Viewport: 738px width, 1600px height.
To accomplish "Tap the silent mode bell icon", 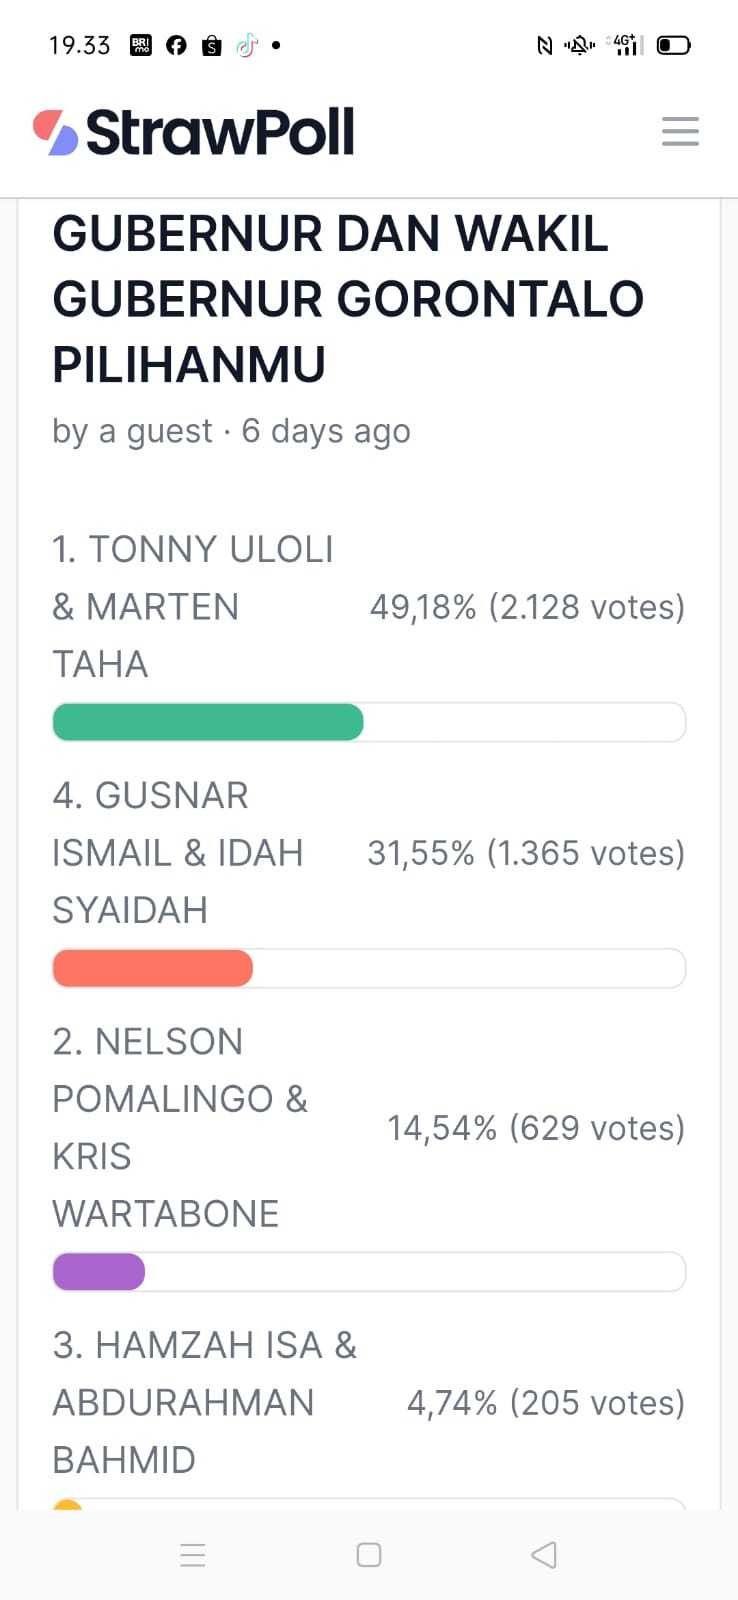I will click(579, 45).
